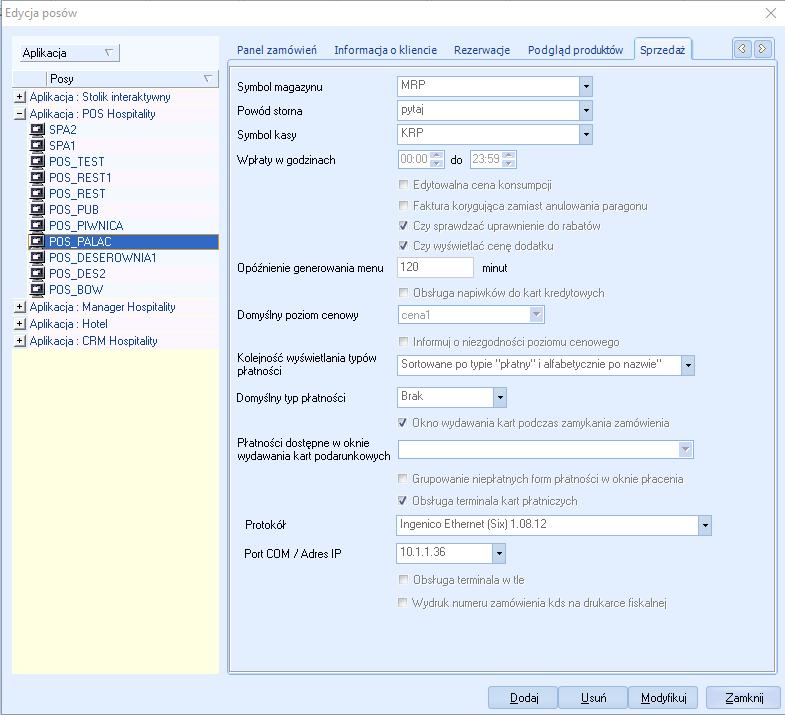Click the SPA2 terminal icon
Viewport: 785px width, 715px height.
[x=37, y=130]
